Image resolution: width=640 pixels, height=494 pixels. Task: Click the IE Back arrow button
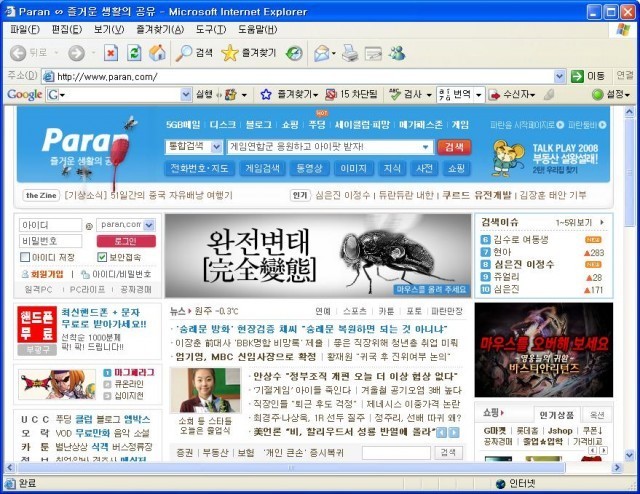18,53
